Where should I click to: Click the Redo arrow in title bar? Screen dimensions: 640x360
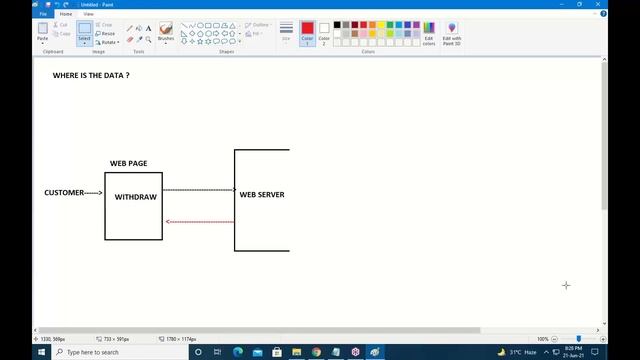(x=66, y=4)
